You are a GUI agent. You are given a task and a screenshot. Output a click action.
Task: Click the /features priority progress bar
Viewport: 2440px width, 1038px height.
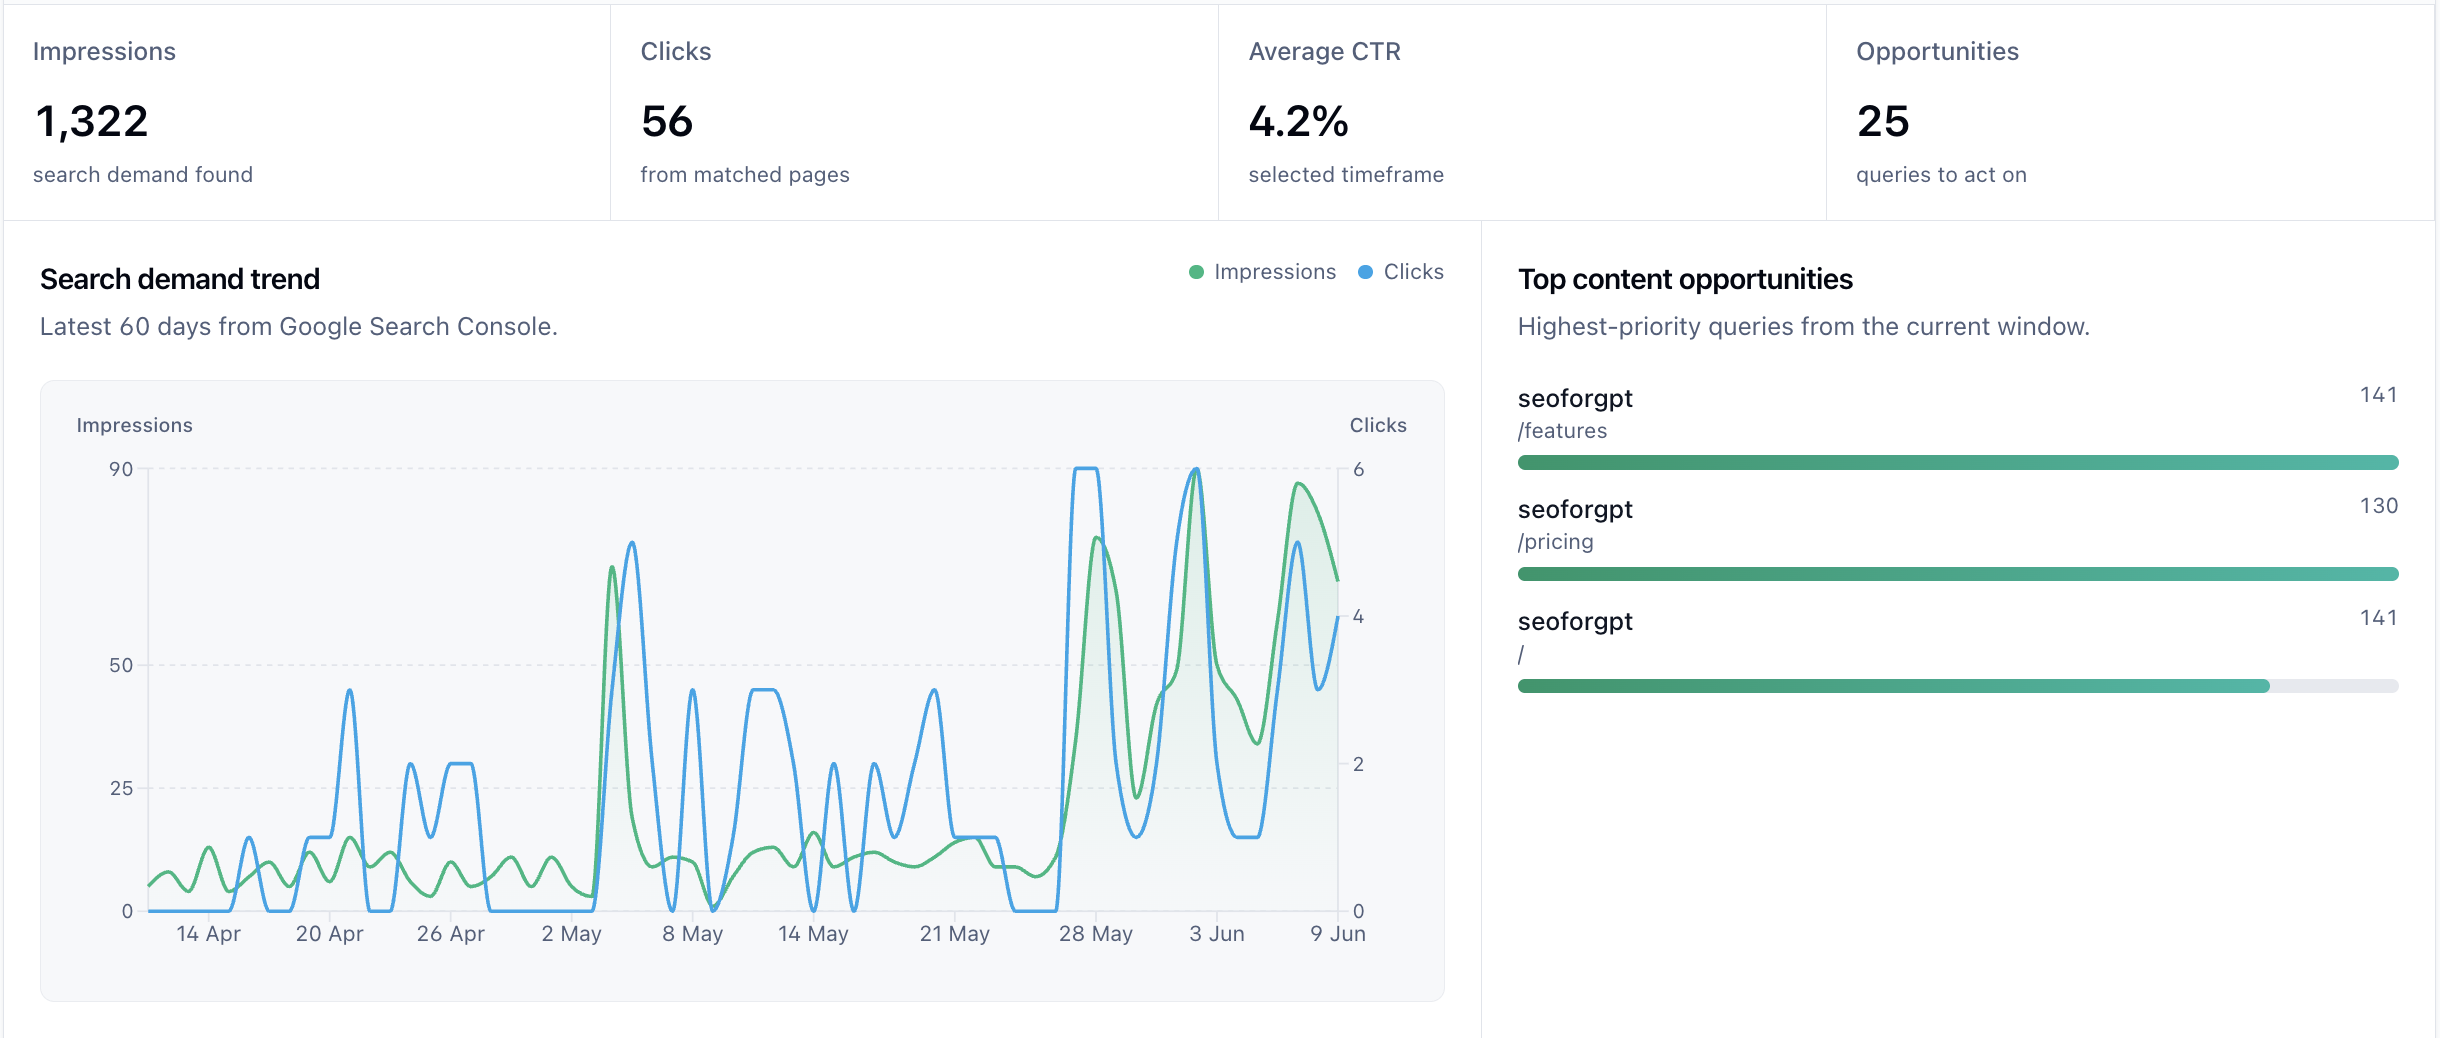[1958, 462]
